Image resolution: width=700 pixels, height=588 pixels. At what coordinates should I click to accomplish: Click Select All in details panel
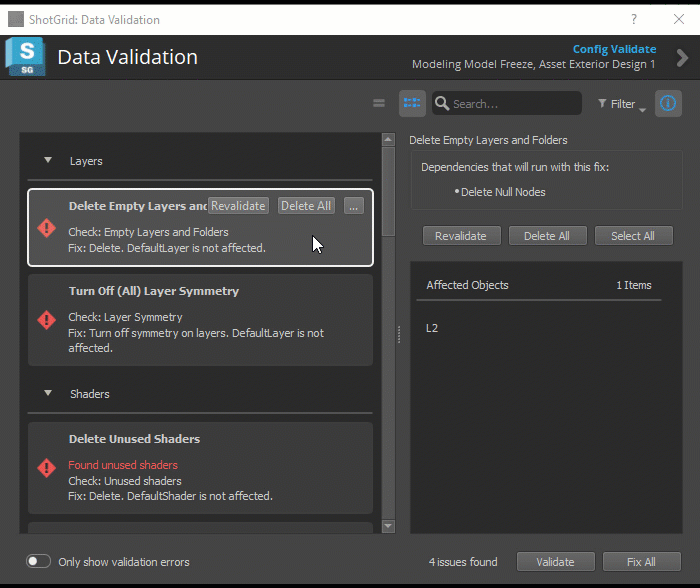click(x=633, y=236)
